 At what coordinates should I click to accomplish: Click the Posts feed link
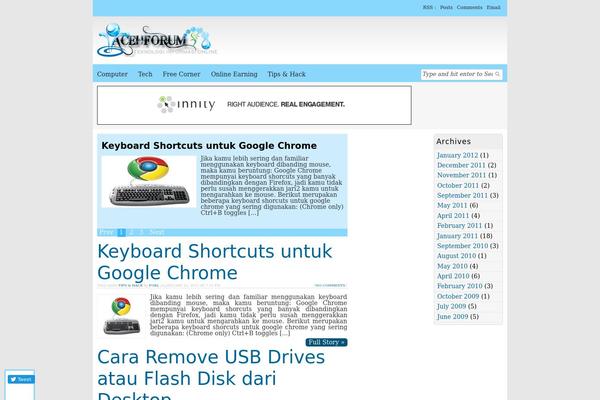pyautogui.click(x=446, y=7)
